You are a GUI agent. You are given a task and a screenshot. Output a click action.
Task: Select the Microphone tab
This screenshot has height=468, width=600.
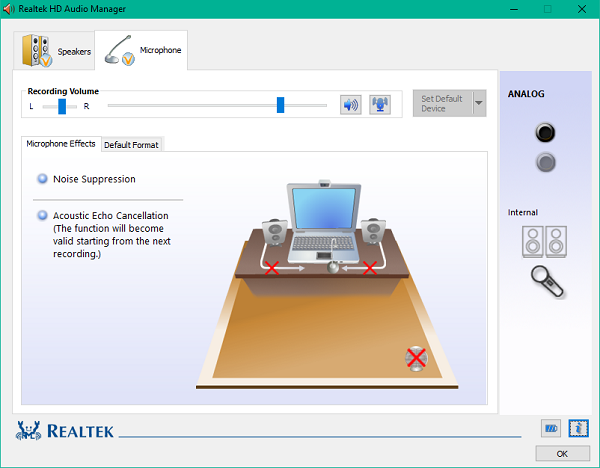141,50
